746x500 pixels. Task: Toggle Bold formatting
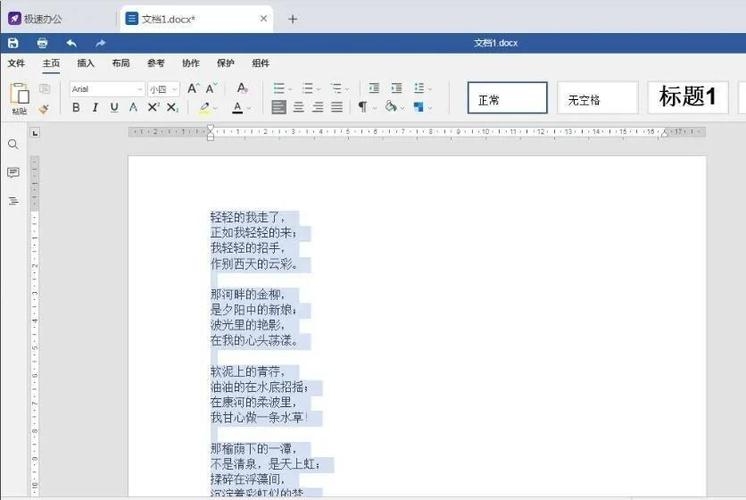click(76, 108)
